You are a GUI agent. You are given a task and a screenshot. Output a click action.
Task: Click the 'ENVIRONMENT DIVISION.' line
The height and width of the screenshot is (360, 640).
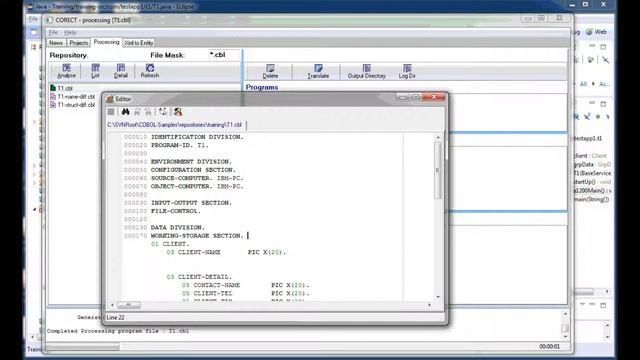click(x=191, y=162)
